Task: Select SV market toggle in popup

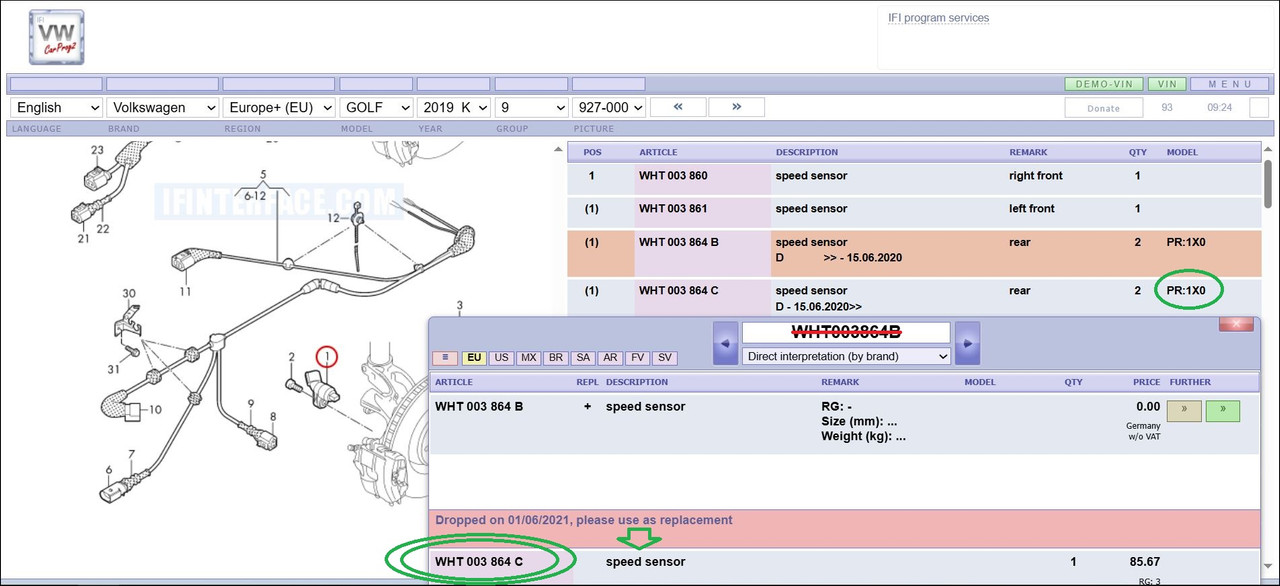Action: point(664,357)
